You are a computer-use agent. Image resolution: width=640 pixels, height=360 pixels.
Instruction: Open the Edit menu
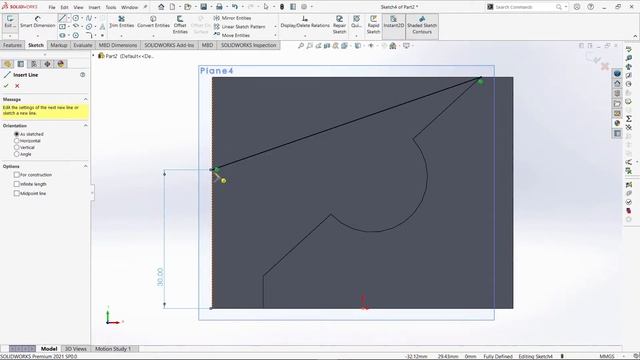(64, 7)
